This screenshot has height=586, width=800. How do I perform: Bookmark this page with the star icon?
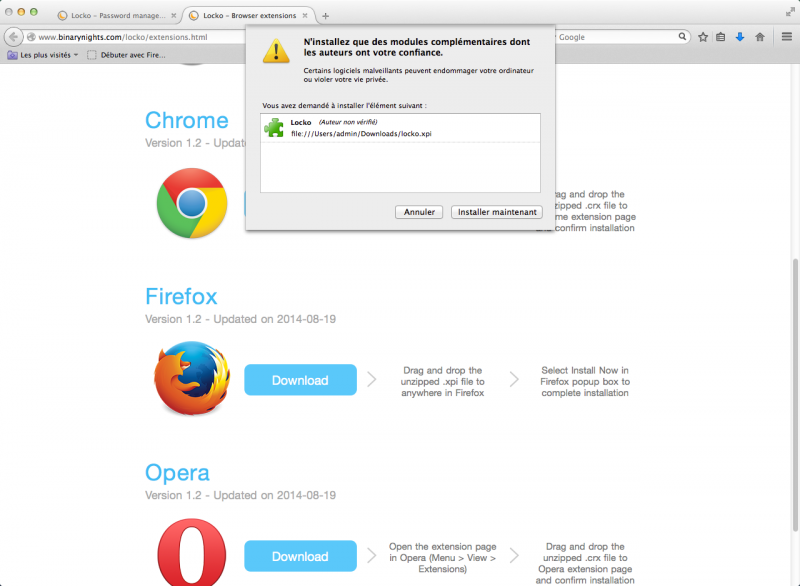(703, 37)
